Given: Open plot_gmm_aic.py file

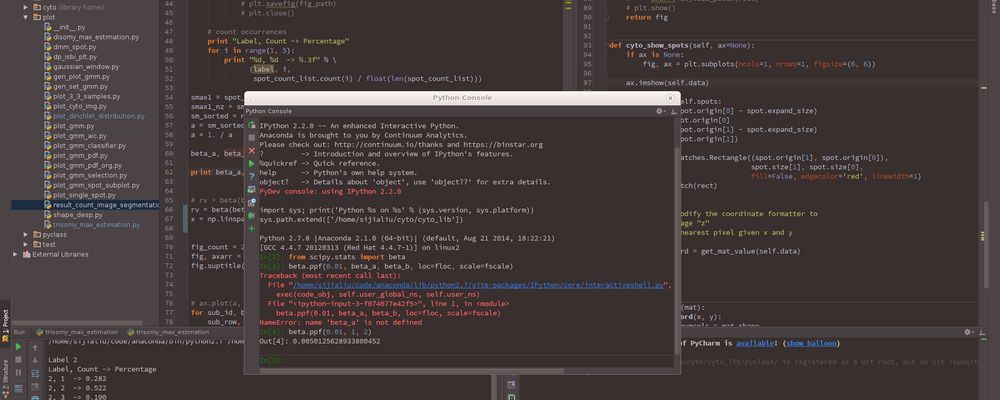Looking at the screenshot, I should click(x=80, y=136).
